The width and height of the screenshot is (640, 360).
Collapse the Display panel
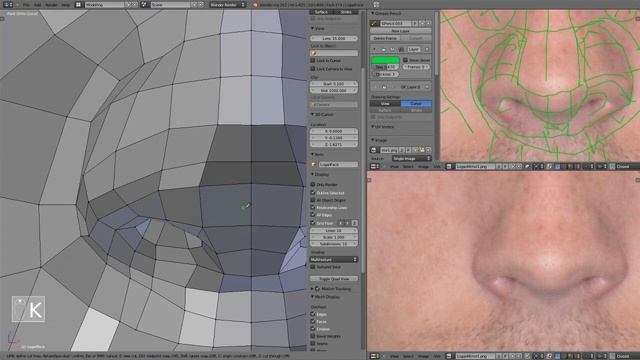click(x=320, y=174)
